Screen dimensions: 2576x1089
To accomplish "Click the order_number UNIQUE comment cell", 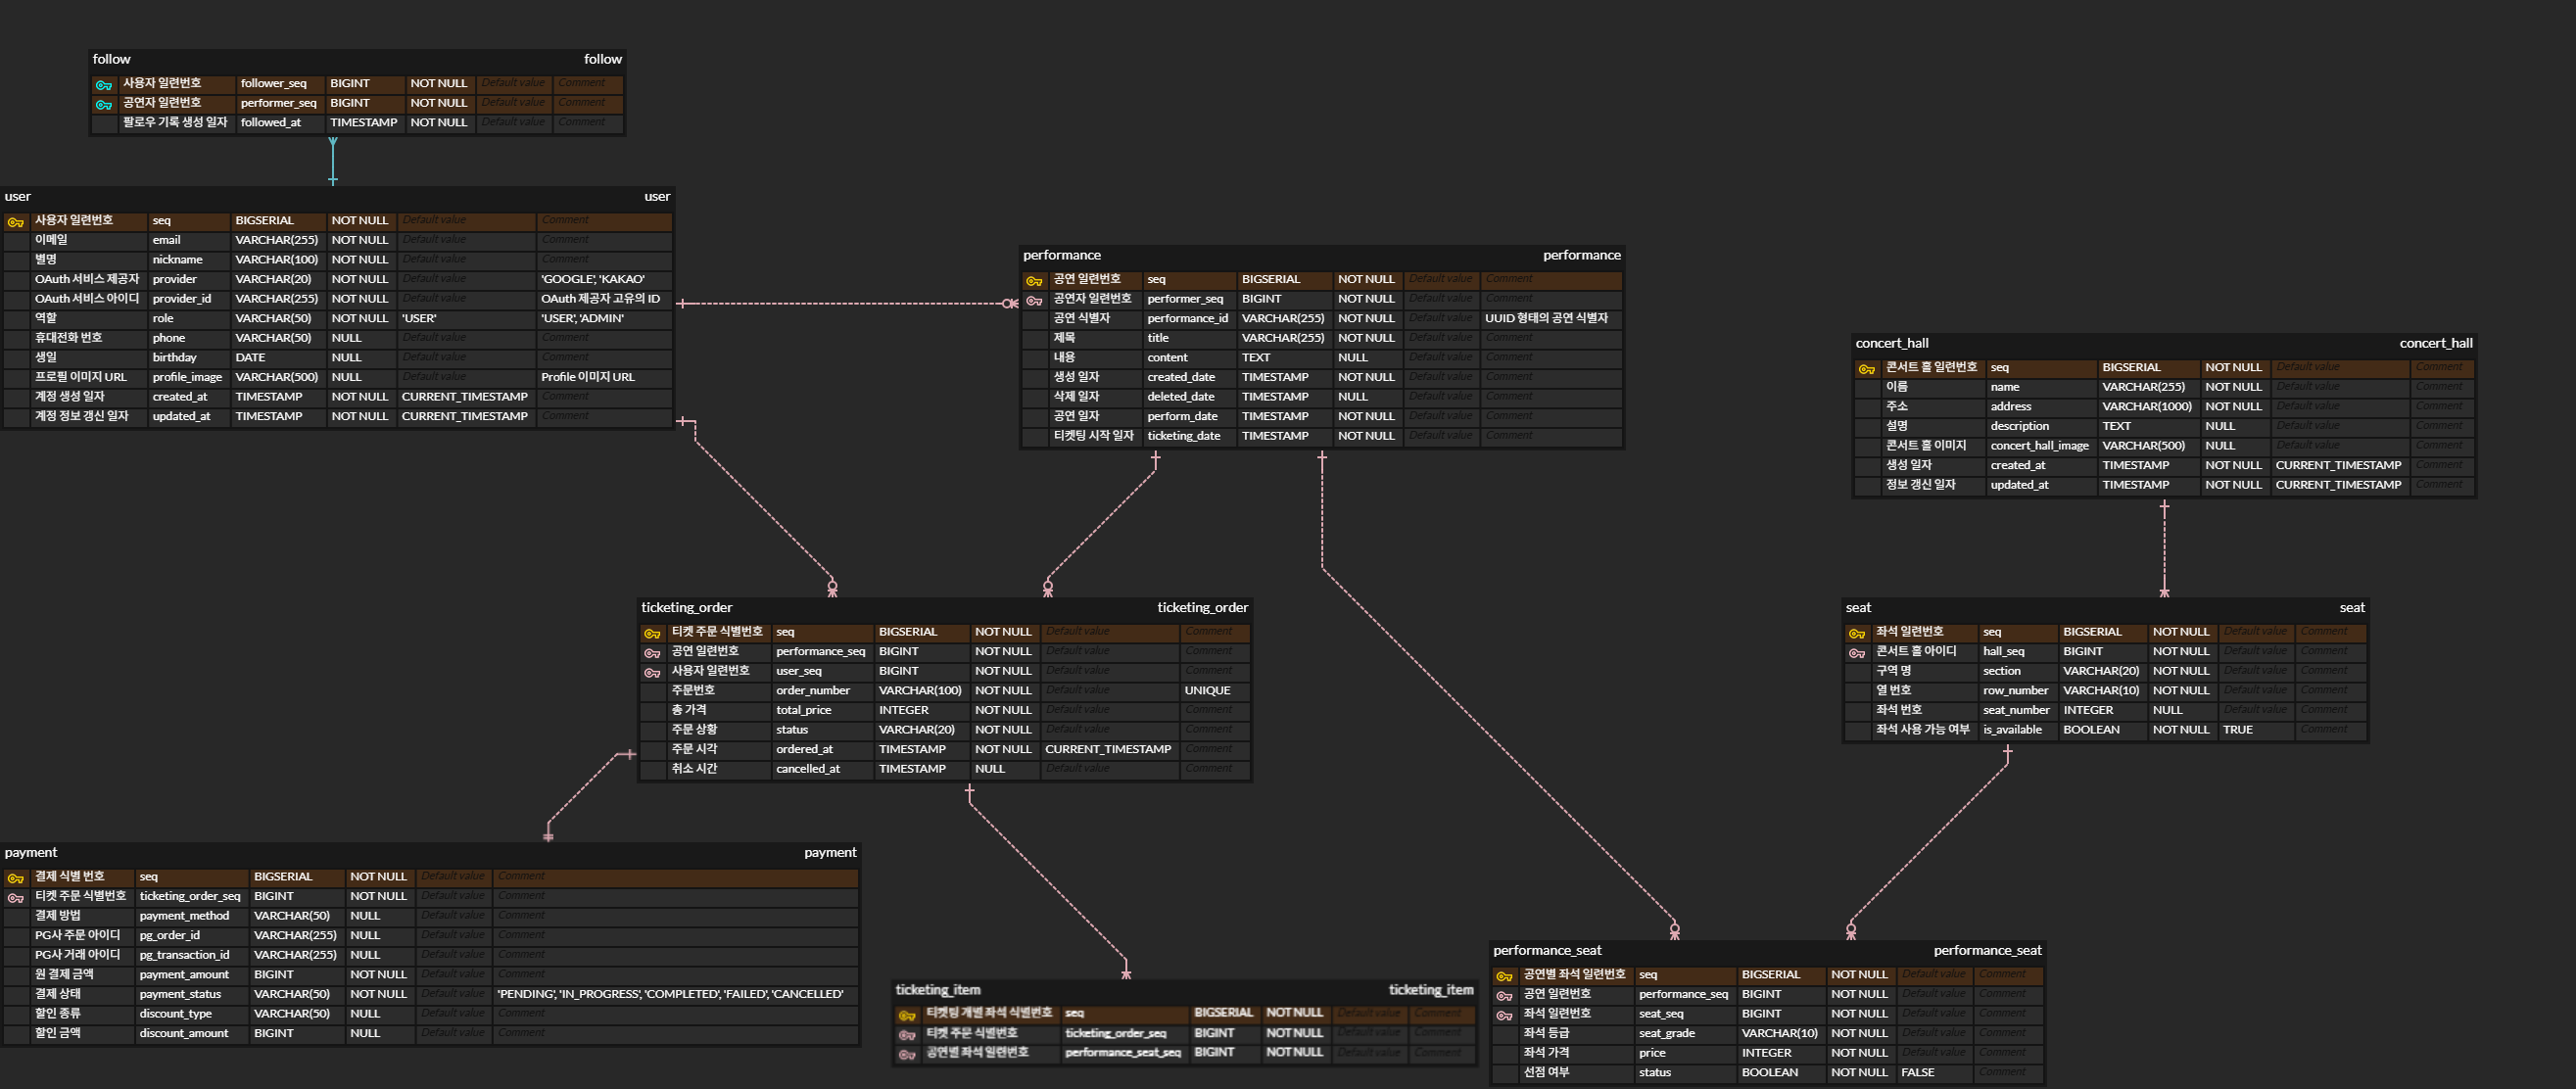I will coord(1207,691).
